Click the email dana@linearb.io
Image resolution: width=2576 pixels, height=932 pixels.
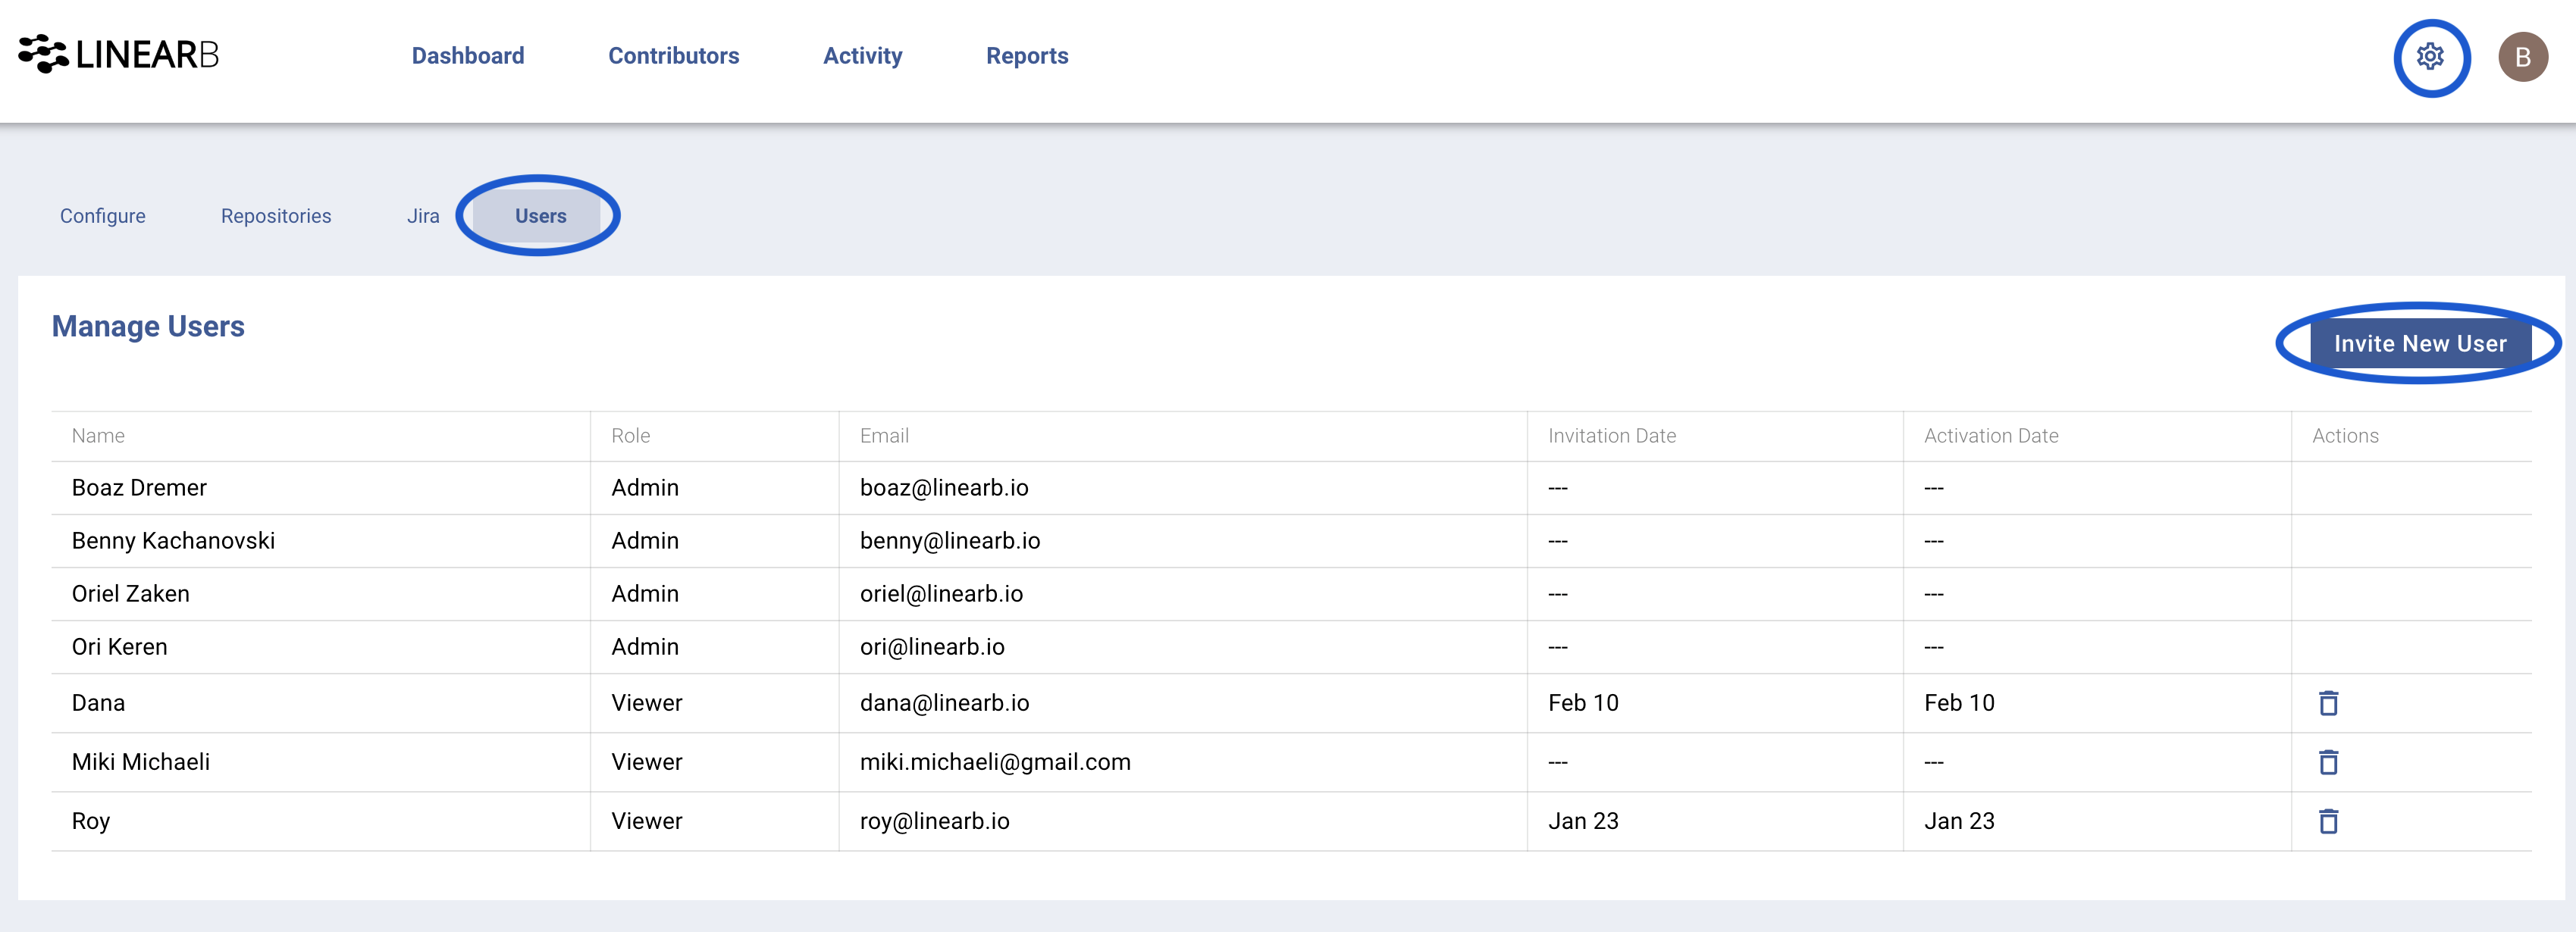[944, 703]
